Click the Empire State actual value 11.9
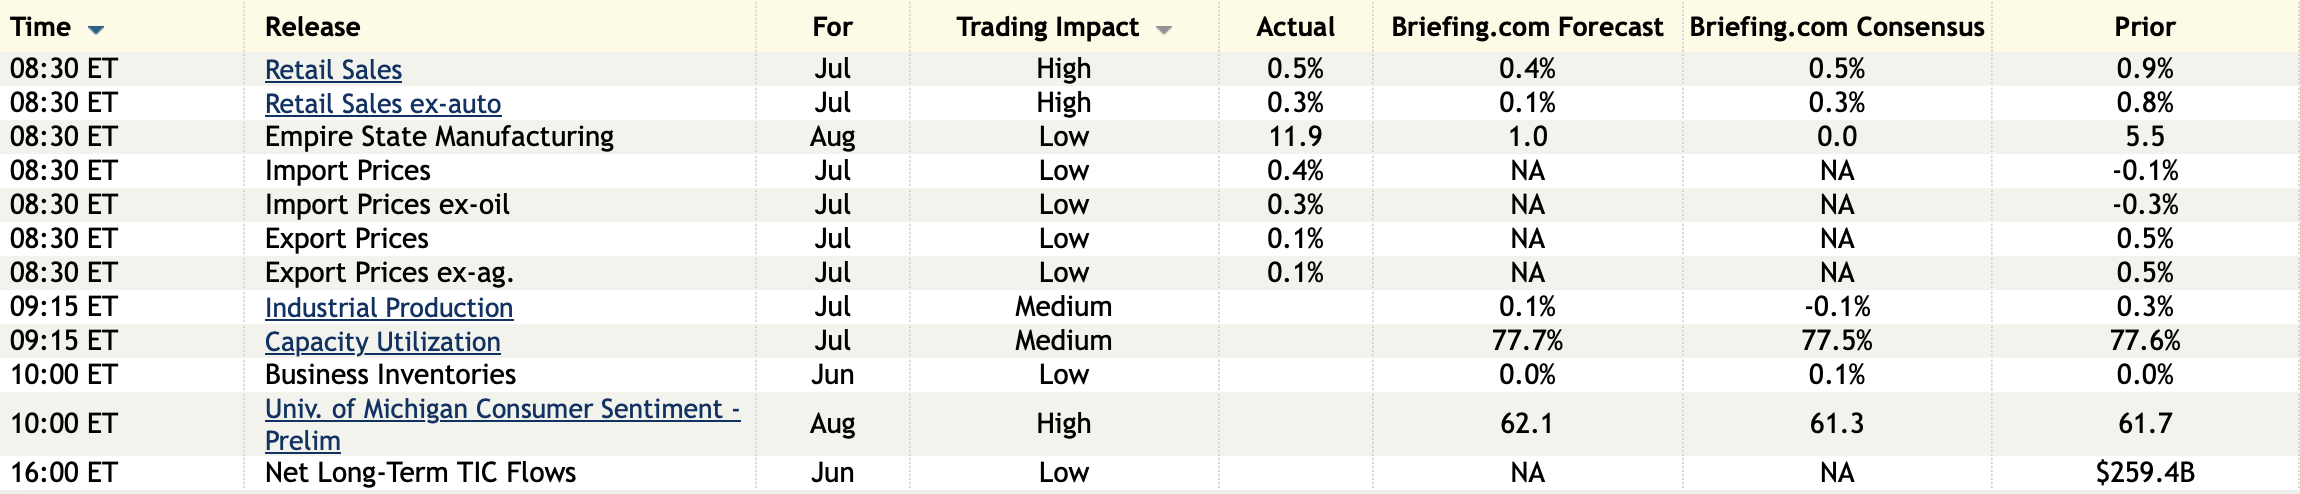The width and height of the screenshot is (2300, 494). pyautogui.click(x=1295, y=137)
